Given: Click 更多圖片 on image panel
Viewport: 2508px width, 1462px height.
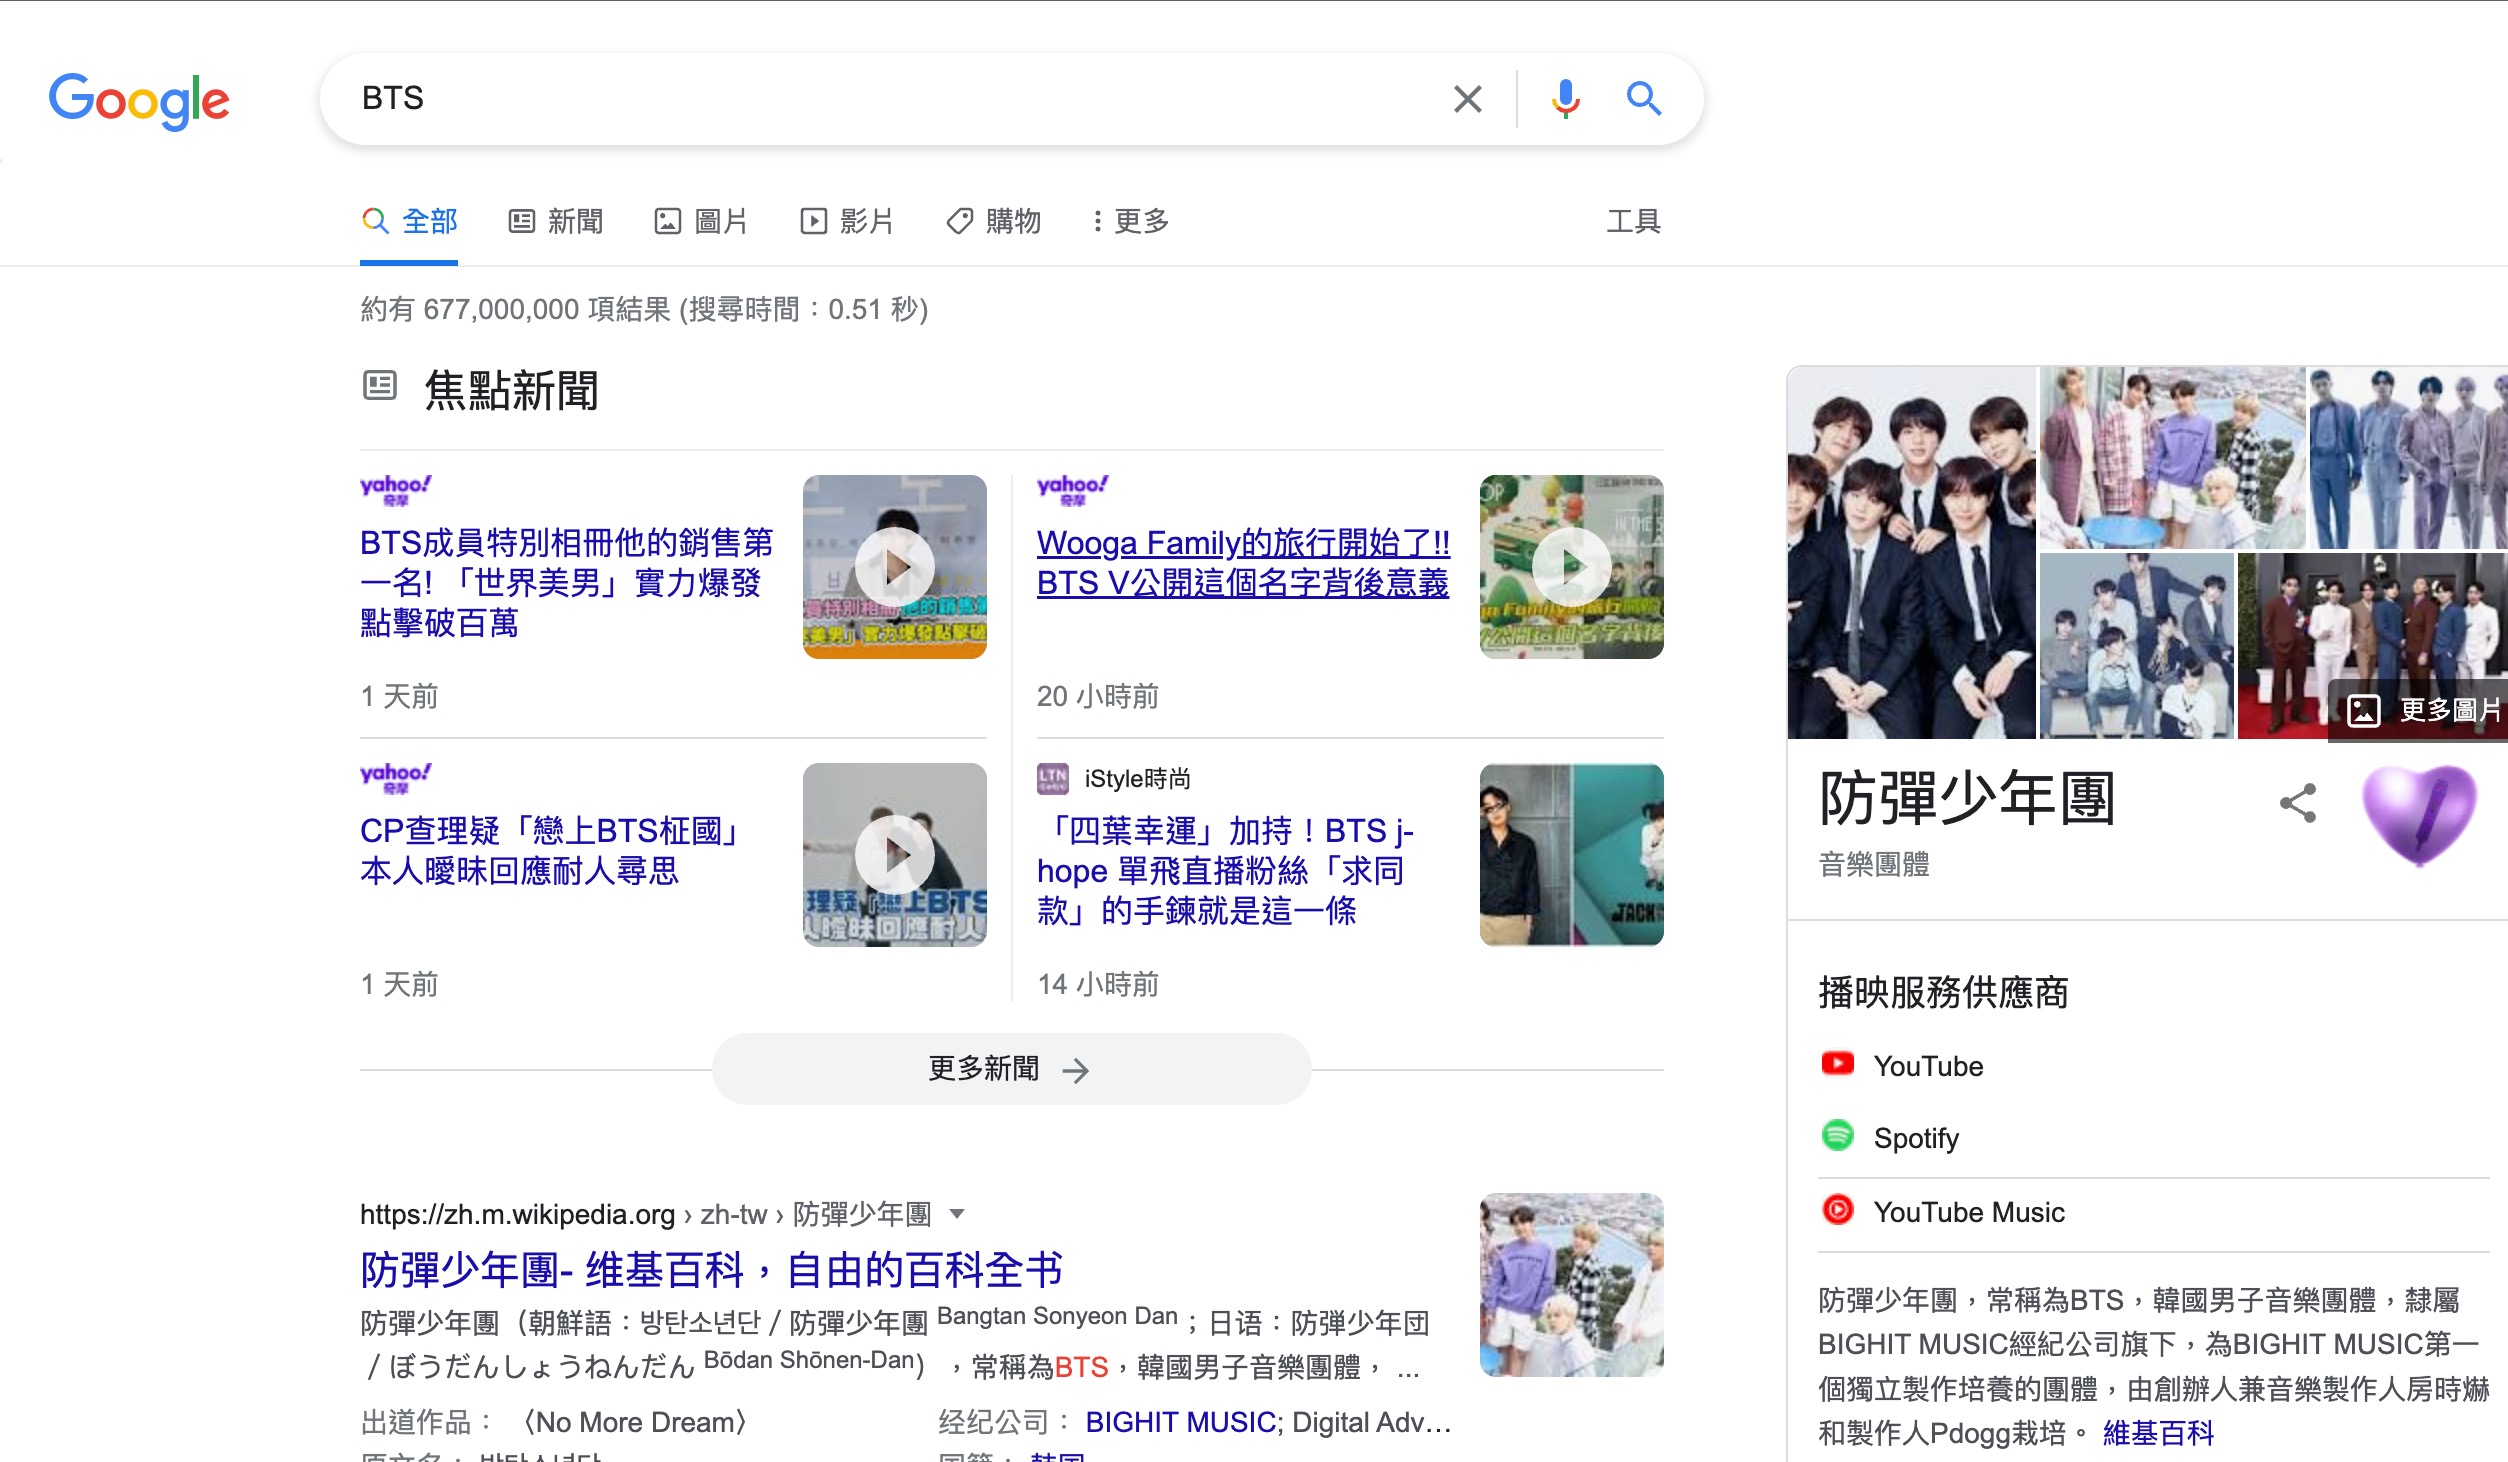Looking at the screenshot, I should click(x=2424, y=710).
